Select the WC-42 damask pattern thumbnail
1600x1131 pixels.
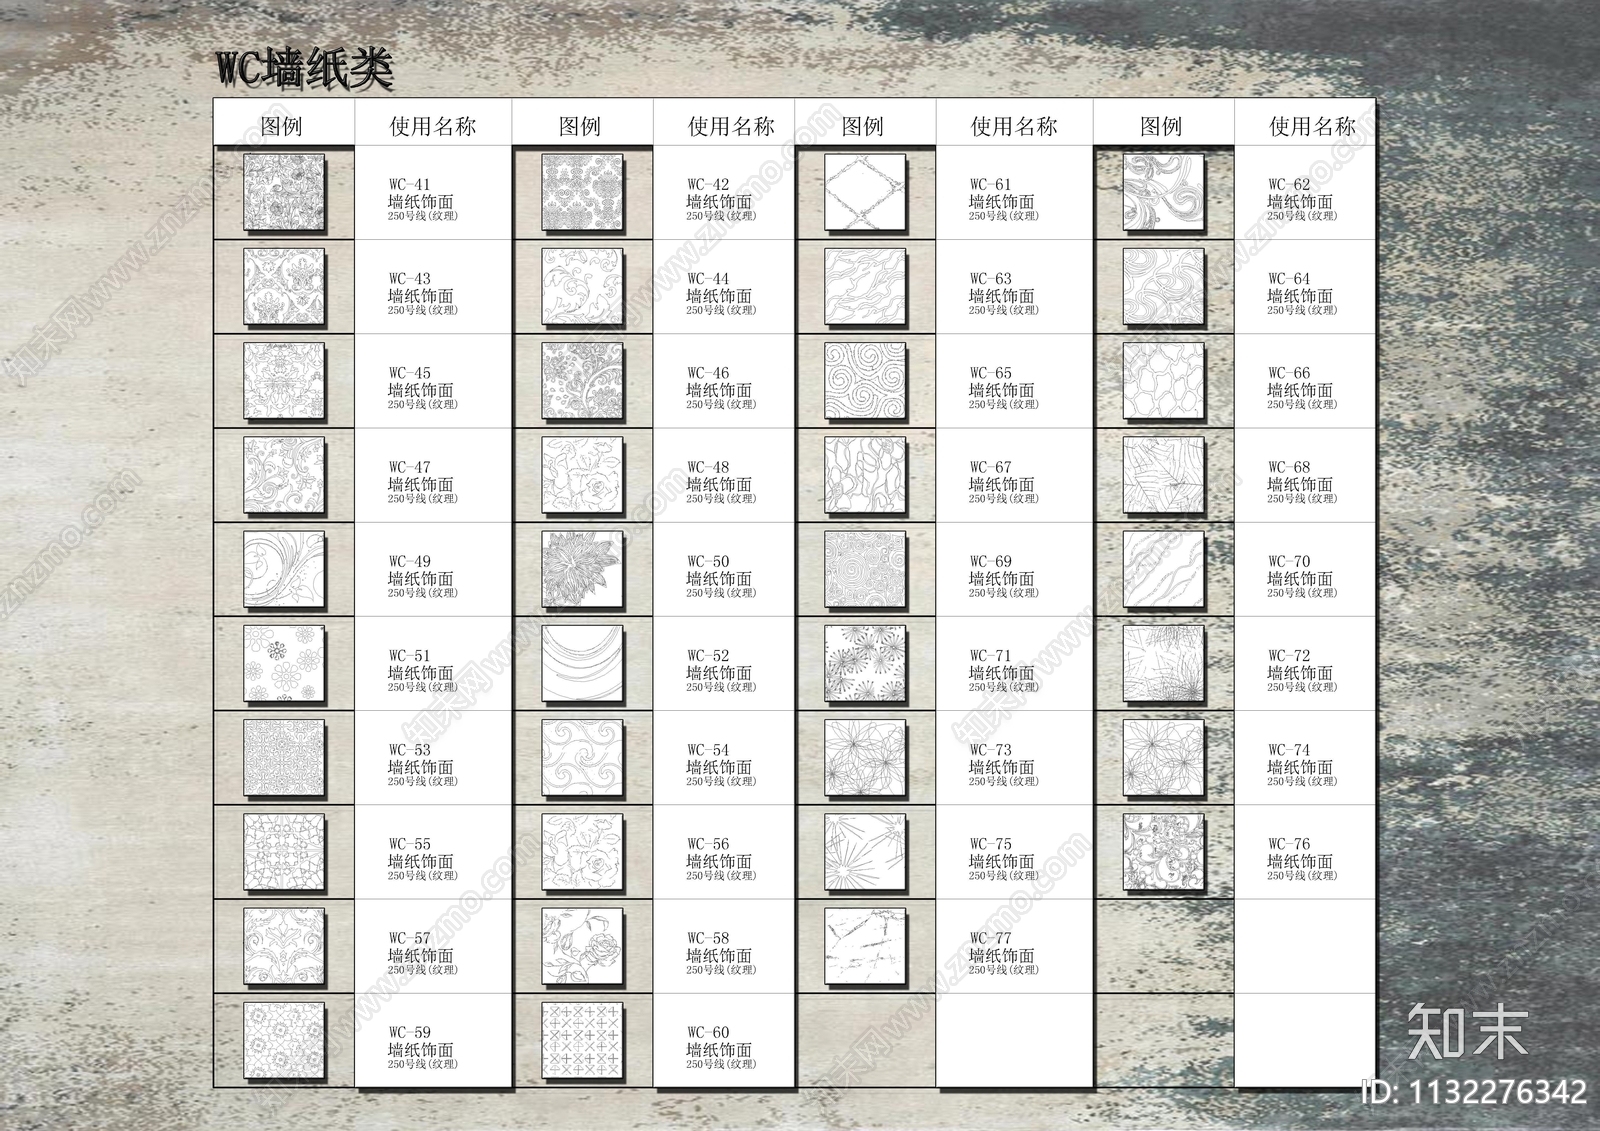coord(582,192)
